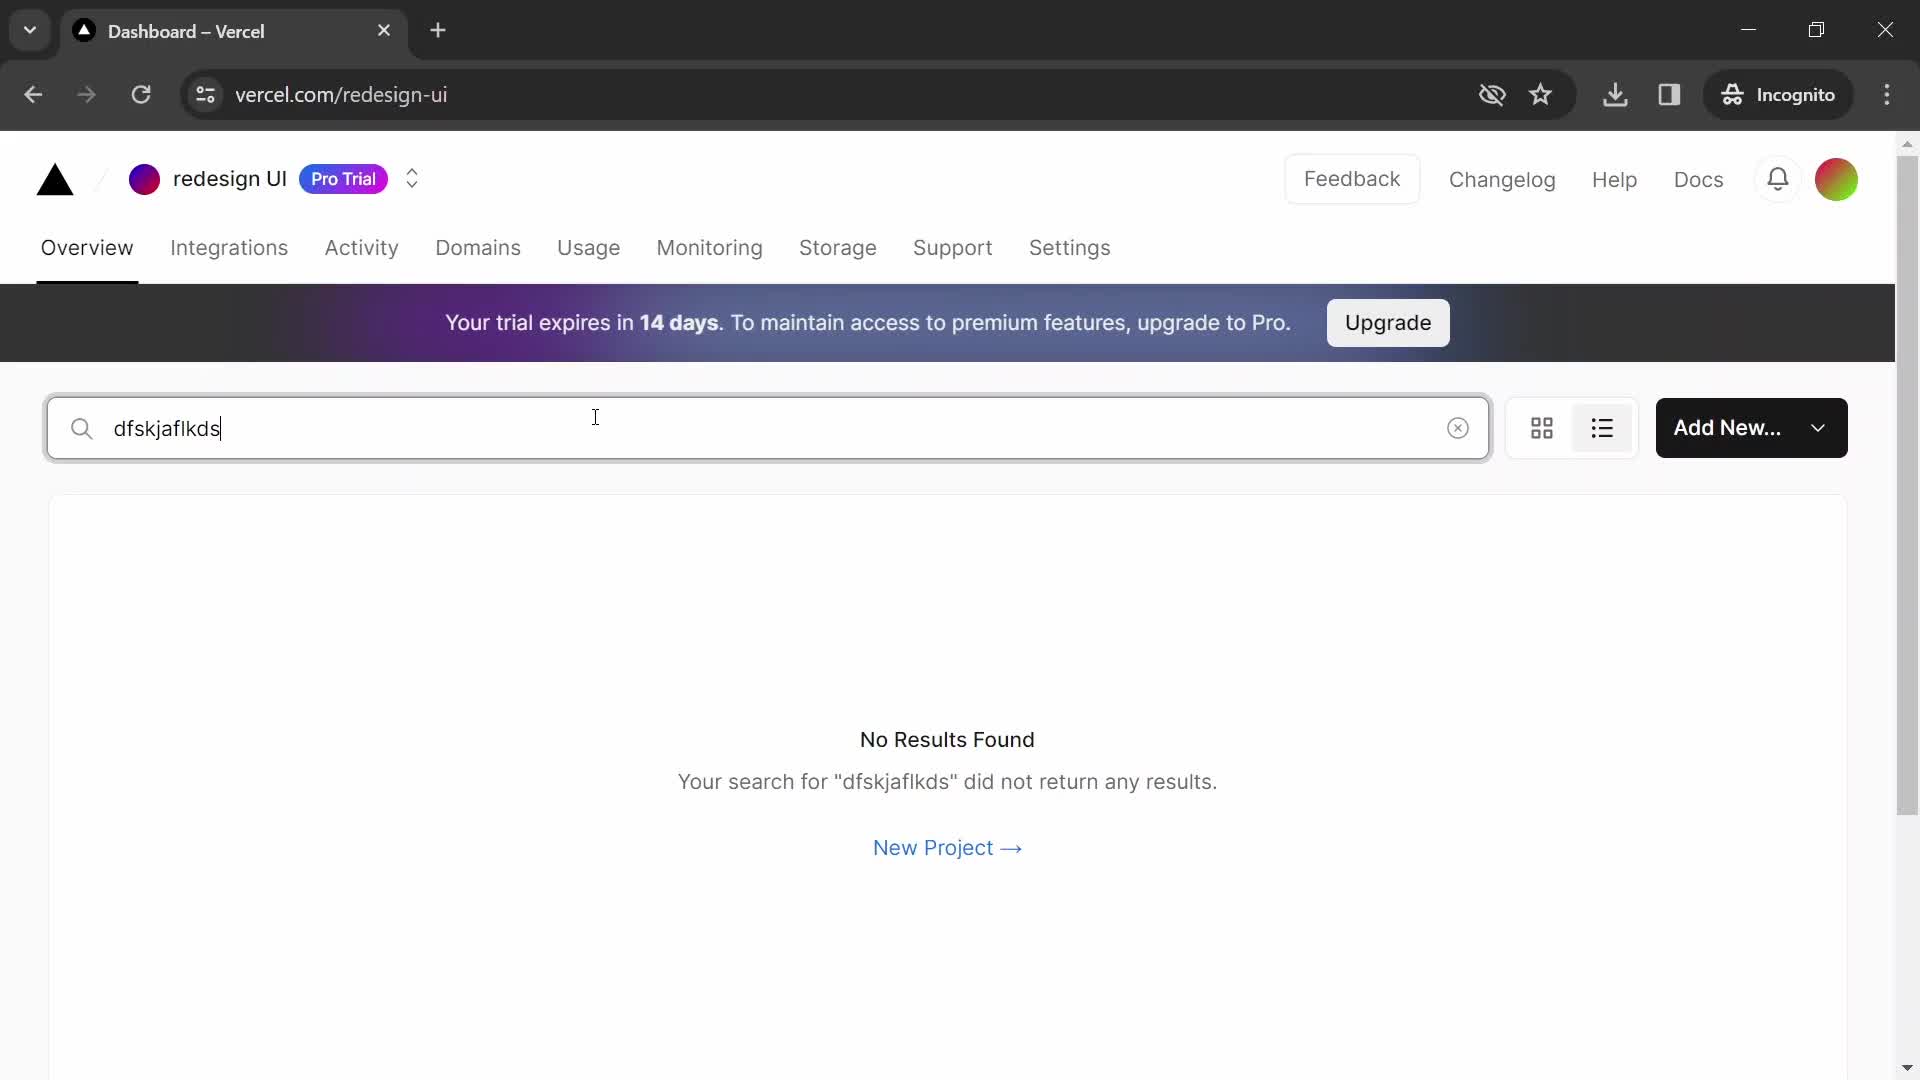Click the clear search X icon
This screenshot has width=1920, height=1080.
[x=1458, y=427]
